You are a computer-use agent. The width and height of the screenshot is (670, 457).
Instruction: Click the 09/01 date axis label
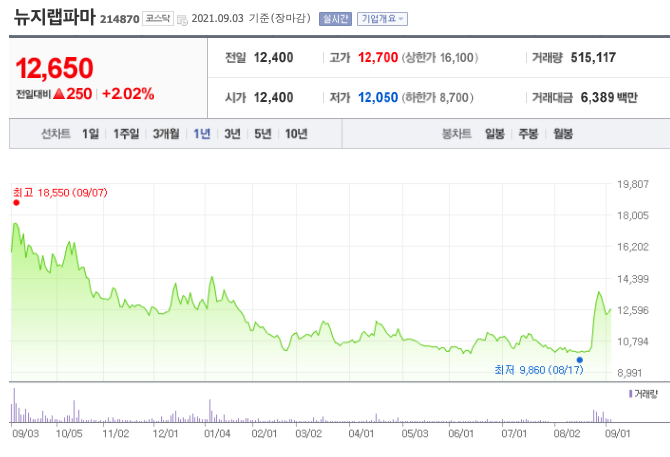coord(617,434)
